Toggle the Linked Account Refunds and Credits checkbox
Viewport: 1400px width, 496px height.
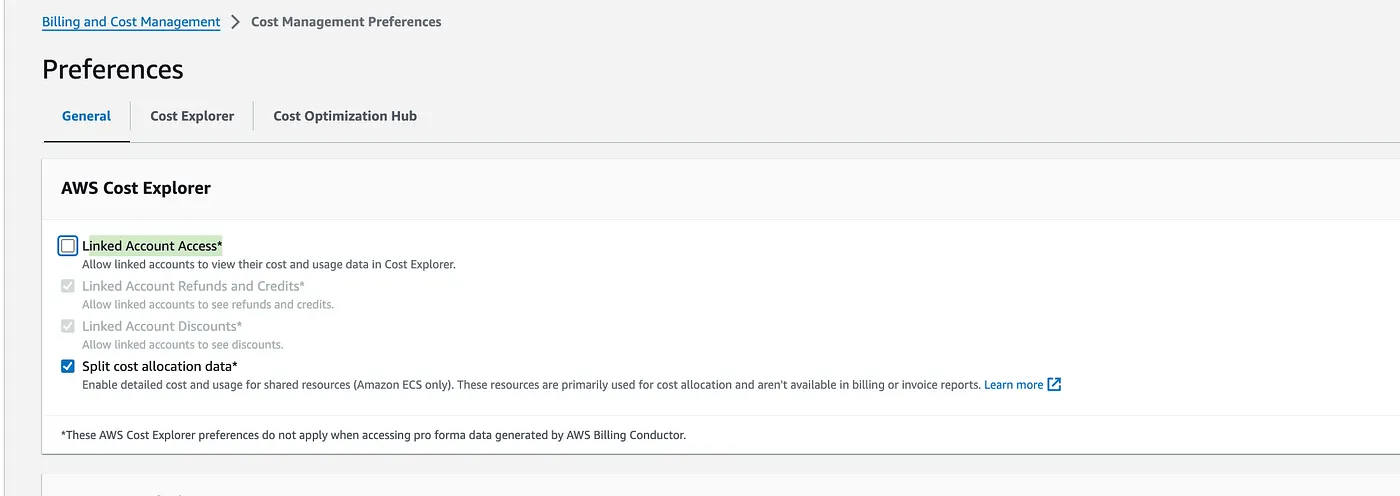(x=68, y=286)
